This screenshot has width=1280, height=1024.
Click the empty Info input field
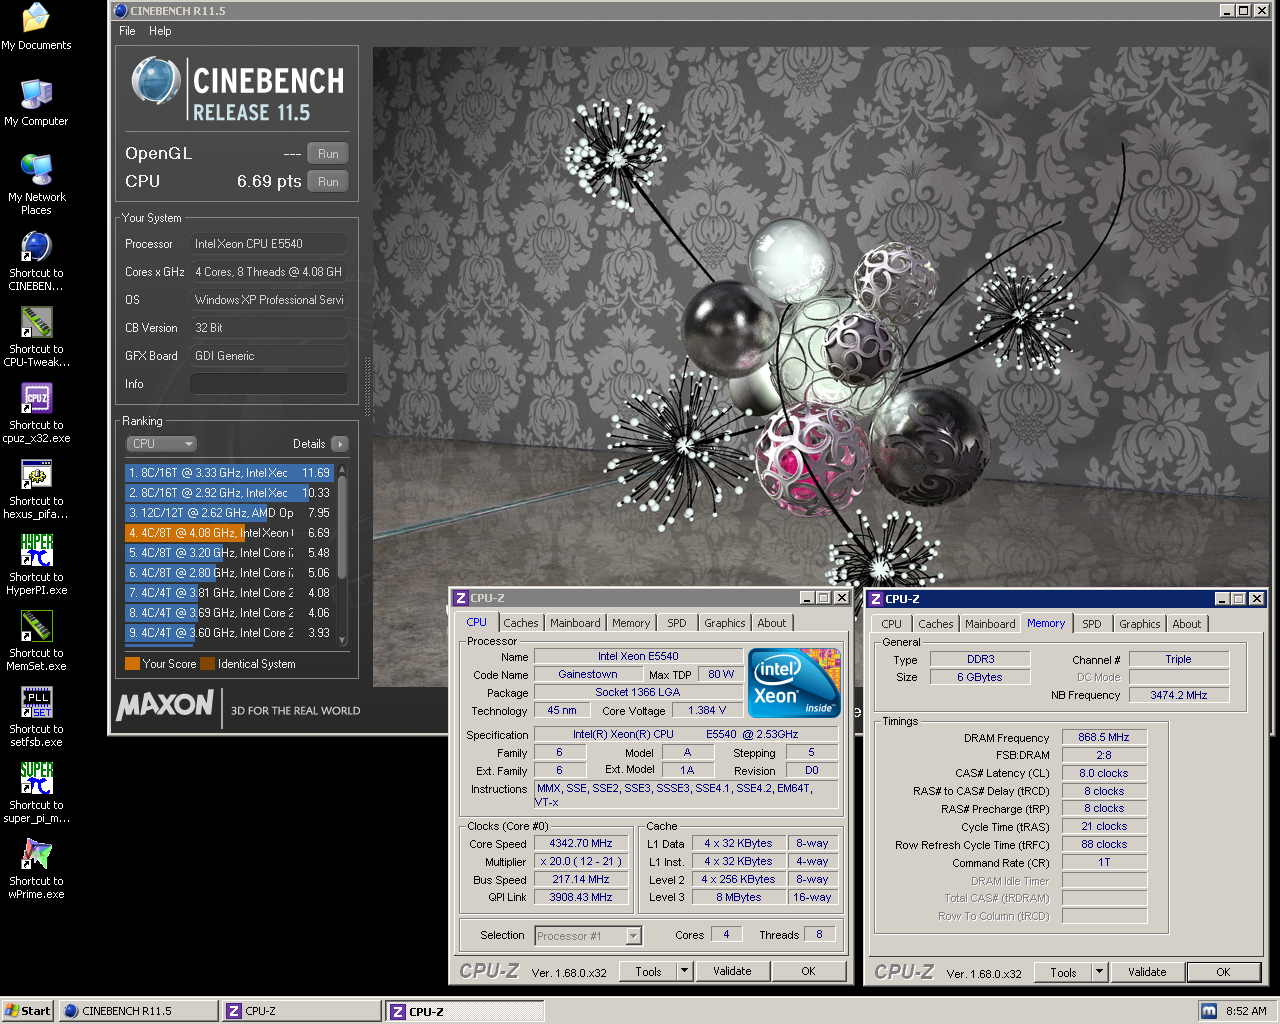pyautogui.click(x=268, y=384)
